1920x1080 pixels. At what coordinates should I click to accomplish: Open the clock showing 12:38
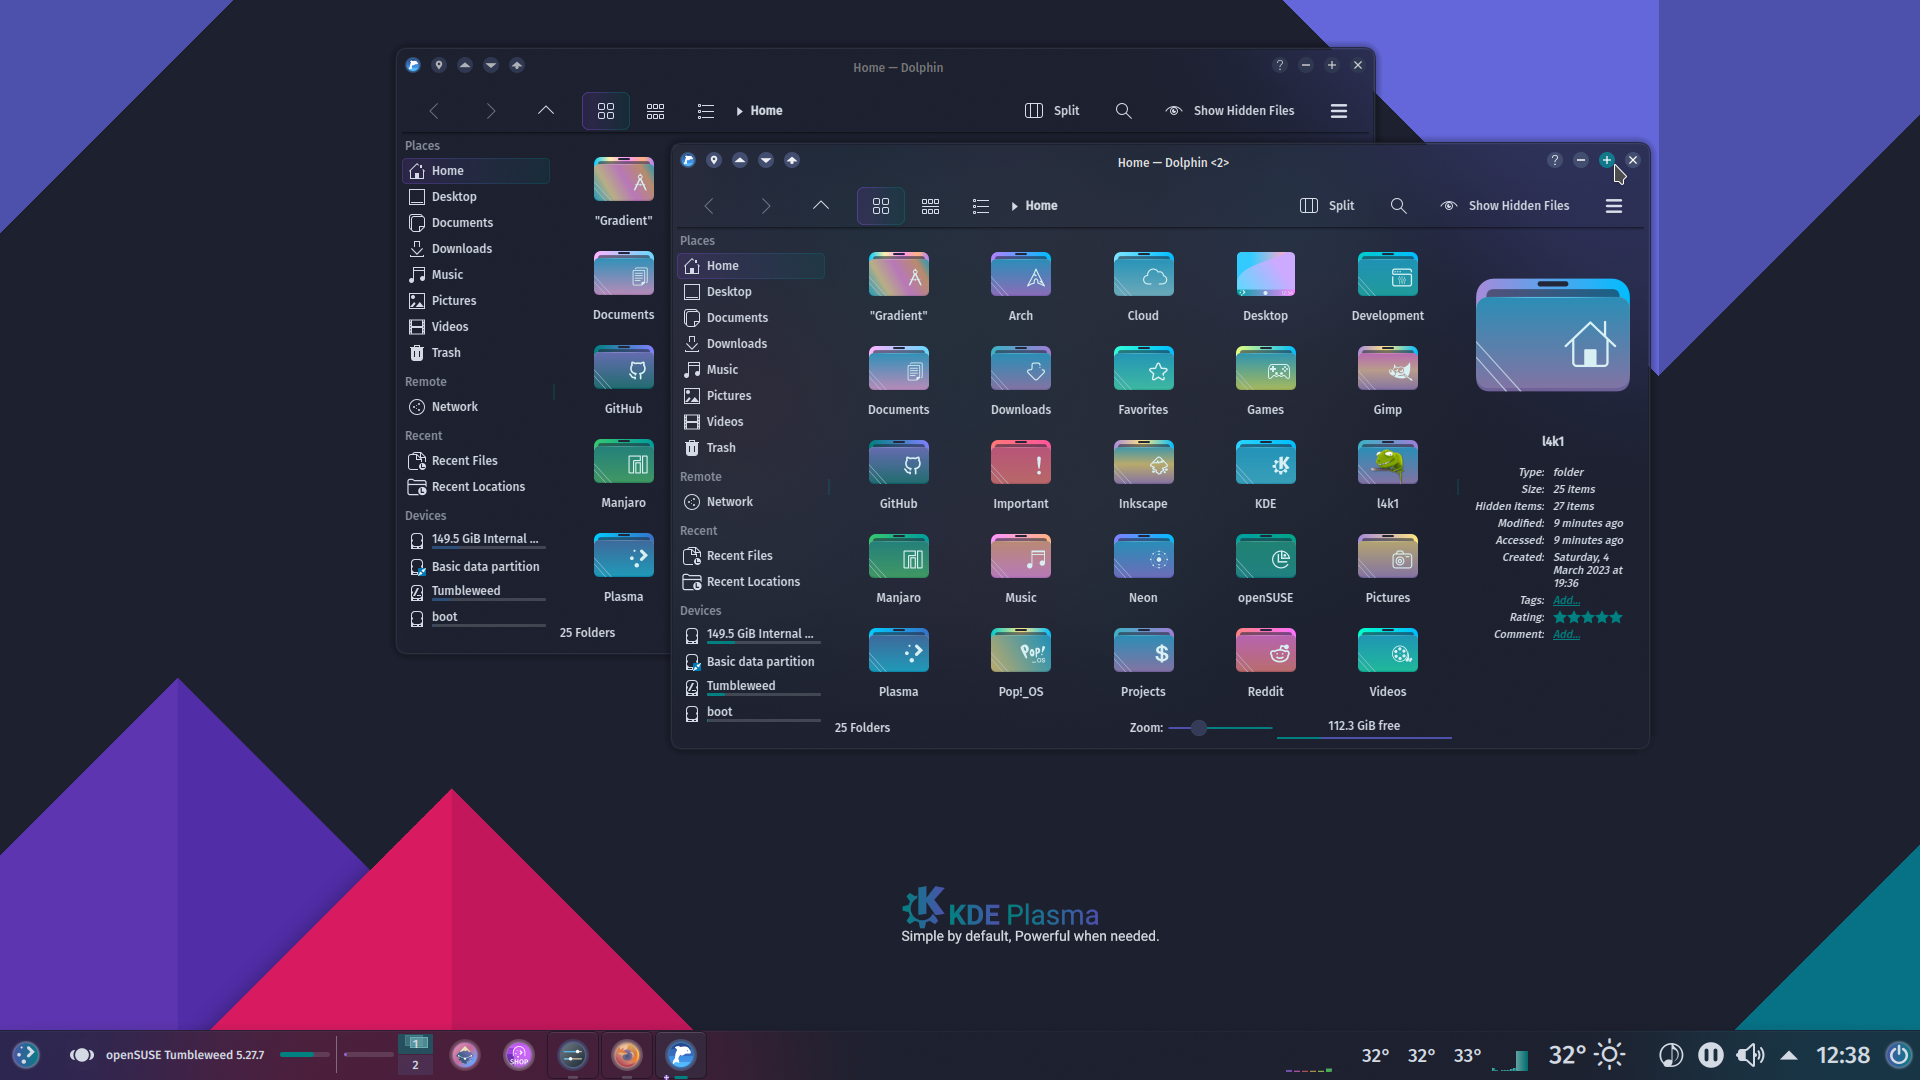click(x=1842, y=1055)
